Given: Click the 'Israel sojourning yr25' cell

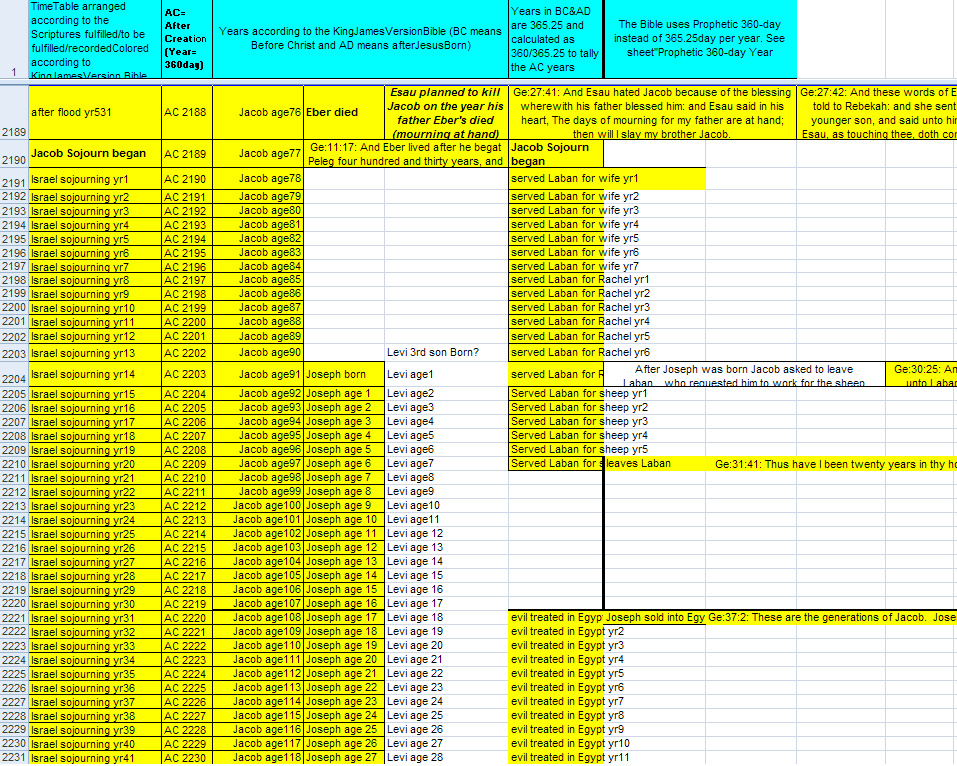Looking at the screenshot, I should click(95, 534).
